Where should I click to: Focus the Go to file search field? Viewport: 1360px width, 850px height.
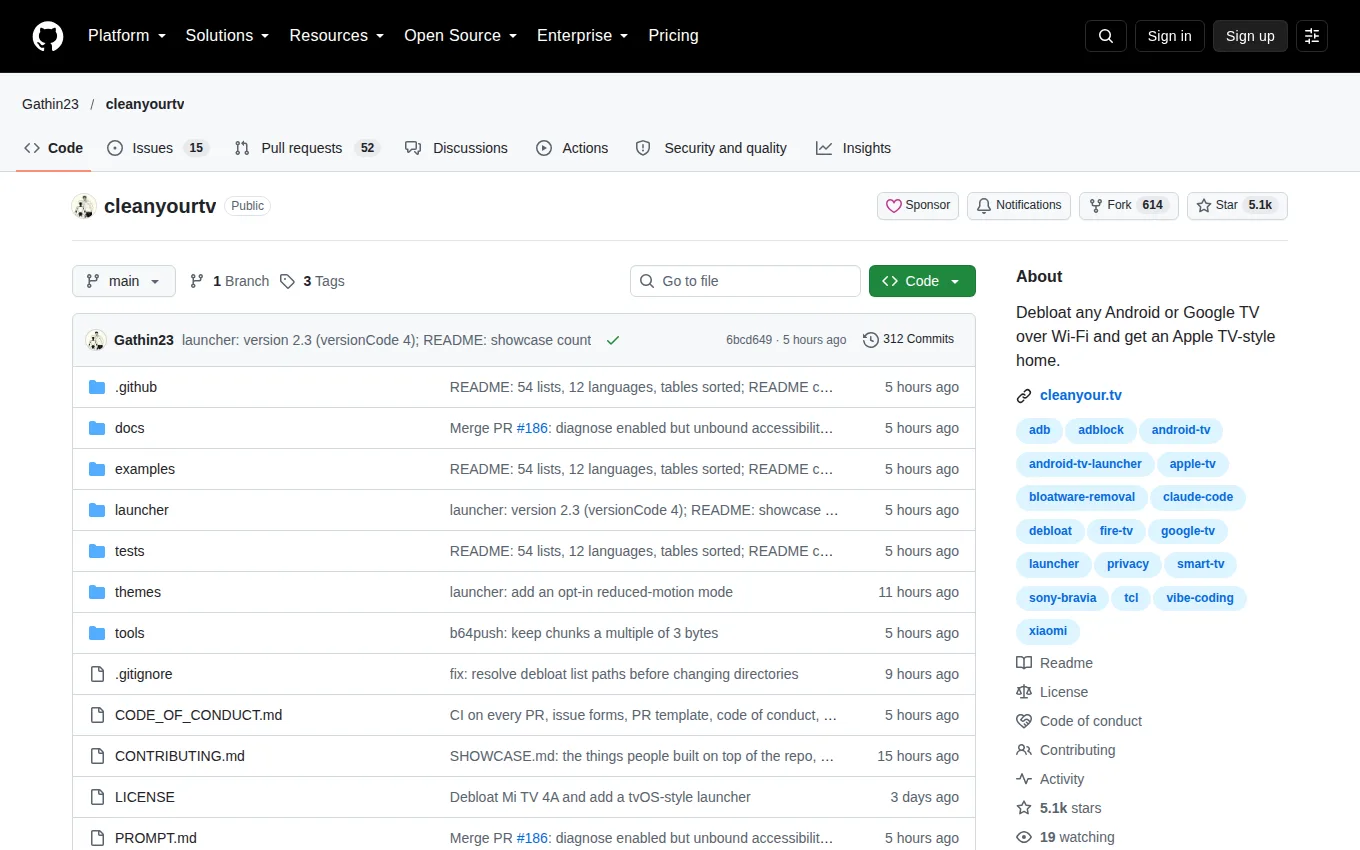point(745,281)
